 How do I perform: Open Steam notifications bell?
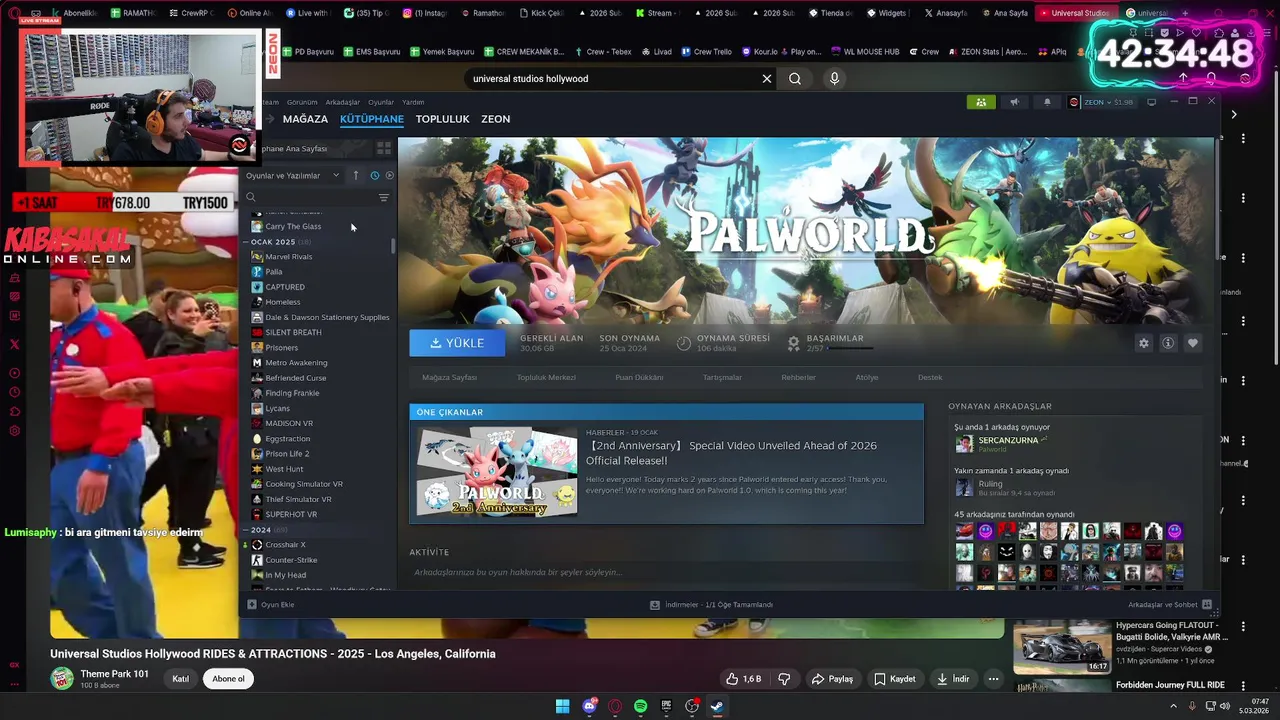point(1047,102)
